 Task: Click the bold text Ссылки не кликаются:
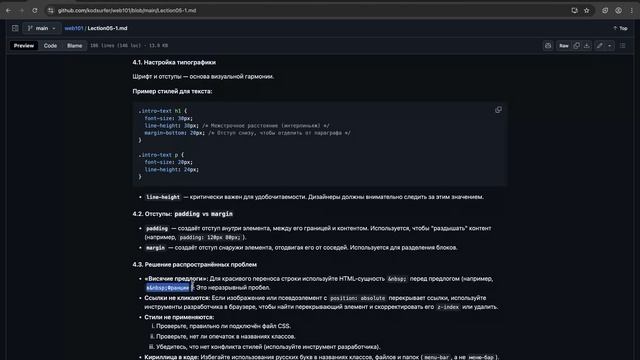coord(177,298)
